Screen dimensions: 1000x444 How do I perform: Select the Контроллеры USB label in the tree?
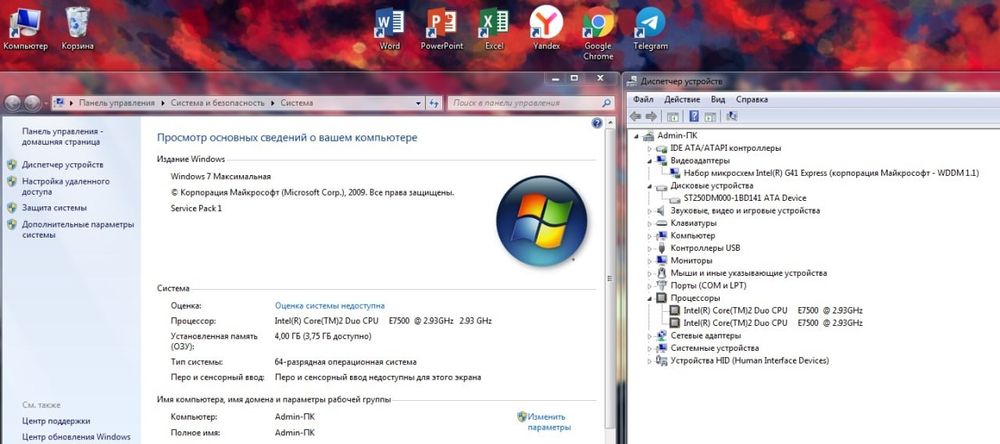point(705,248)
